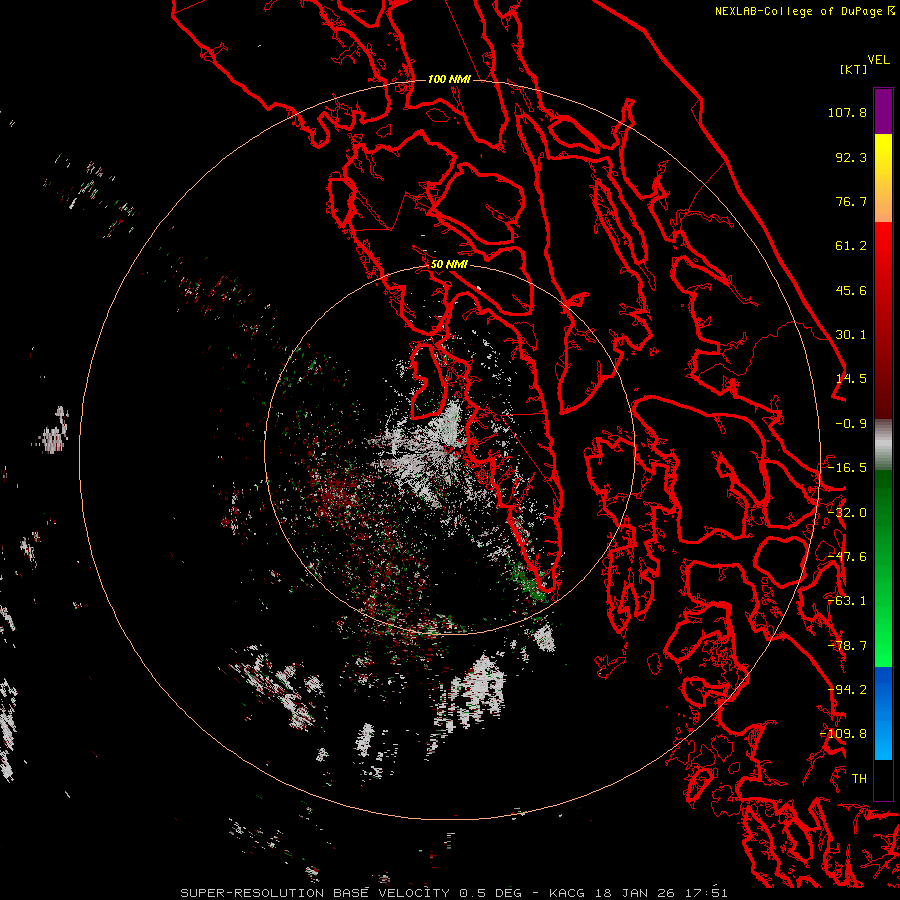Viewport: 900px width, 900px height.
Task: Click the 50 NMI range ring label
Action: point(449,264)
